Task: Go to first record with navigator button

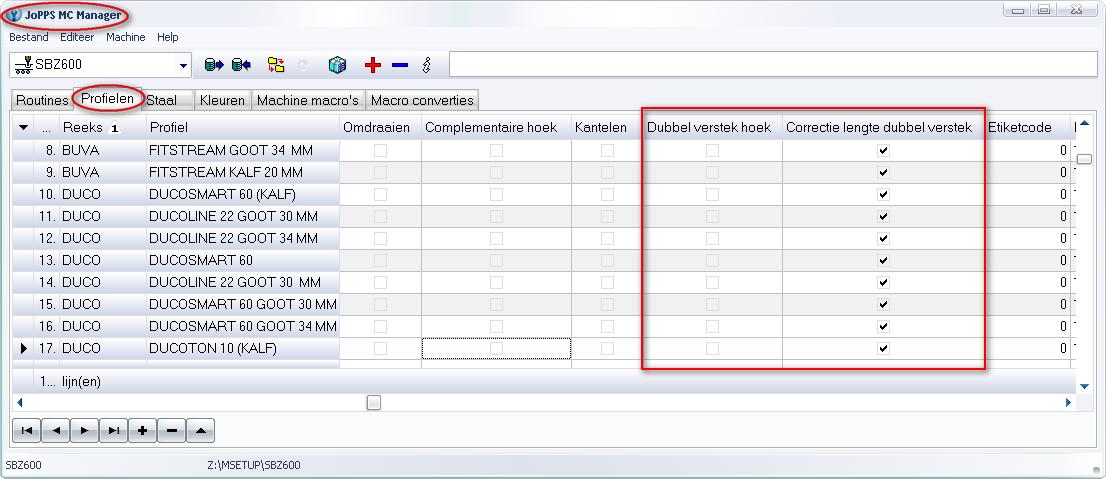Action: (x=27, y=430)
